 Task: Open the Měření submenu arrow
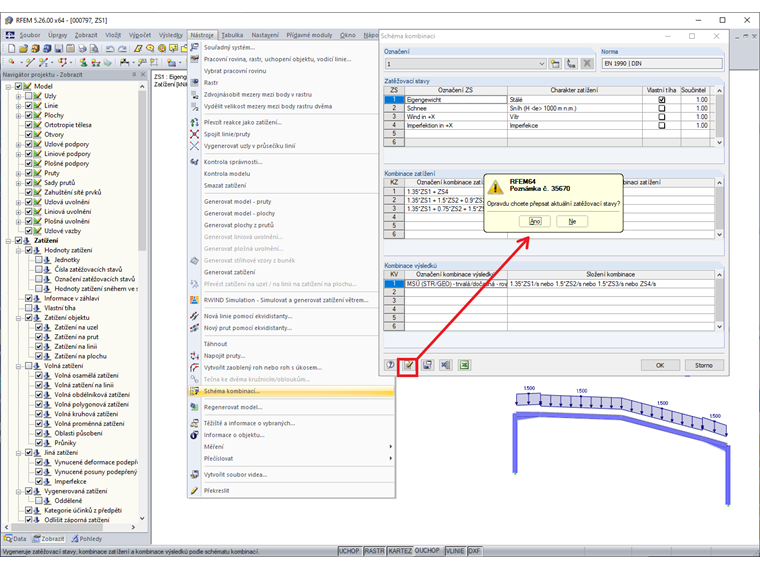coord(390,446)
